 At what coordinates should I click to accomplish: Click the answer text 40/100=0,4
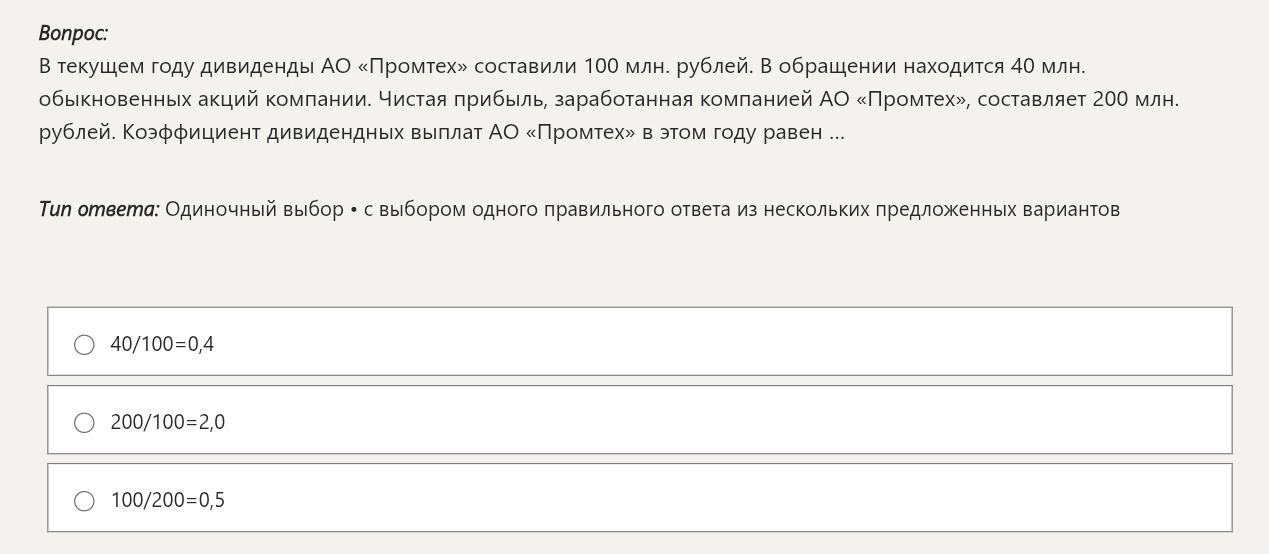[x=162, y=344]
